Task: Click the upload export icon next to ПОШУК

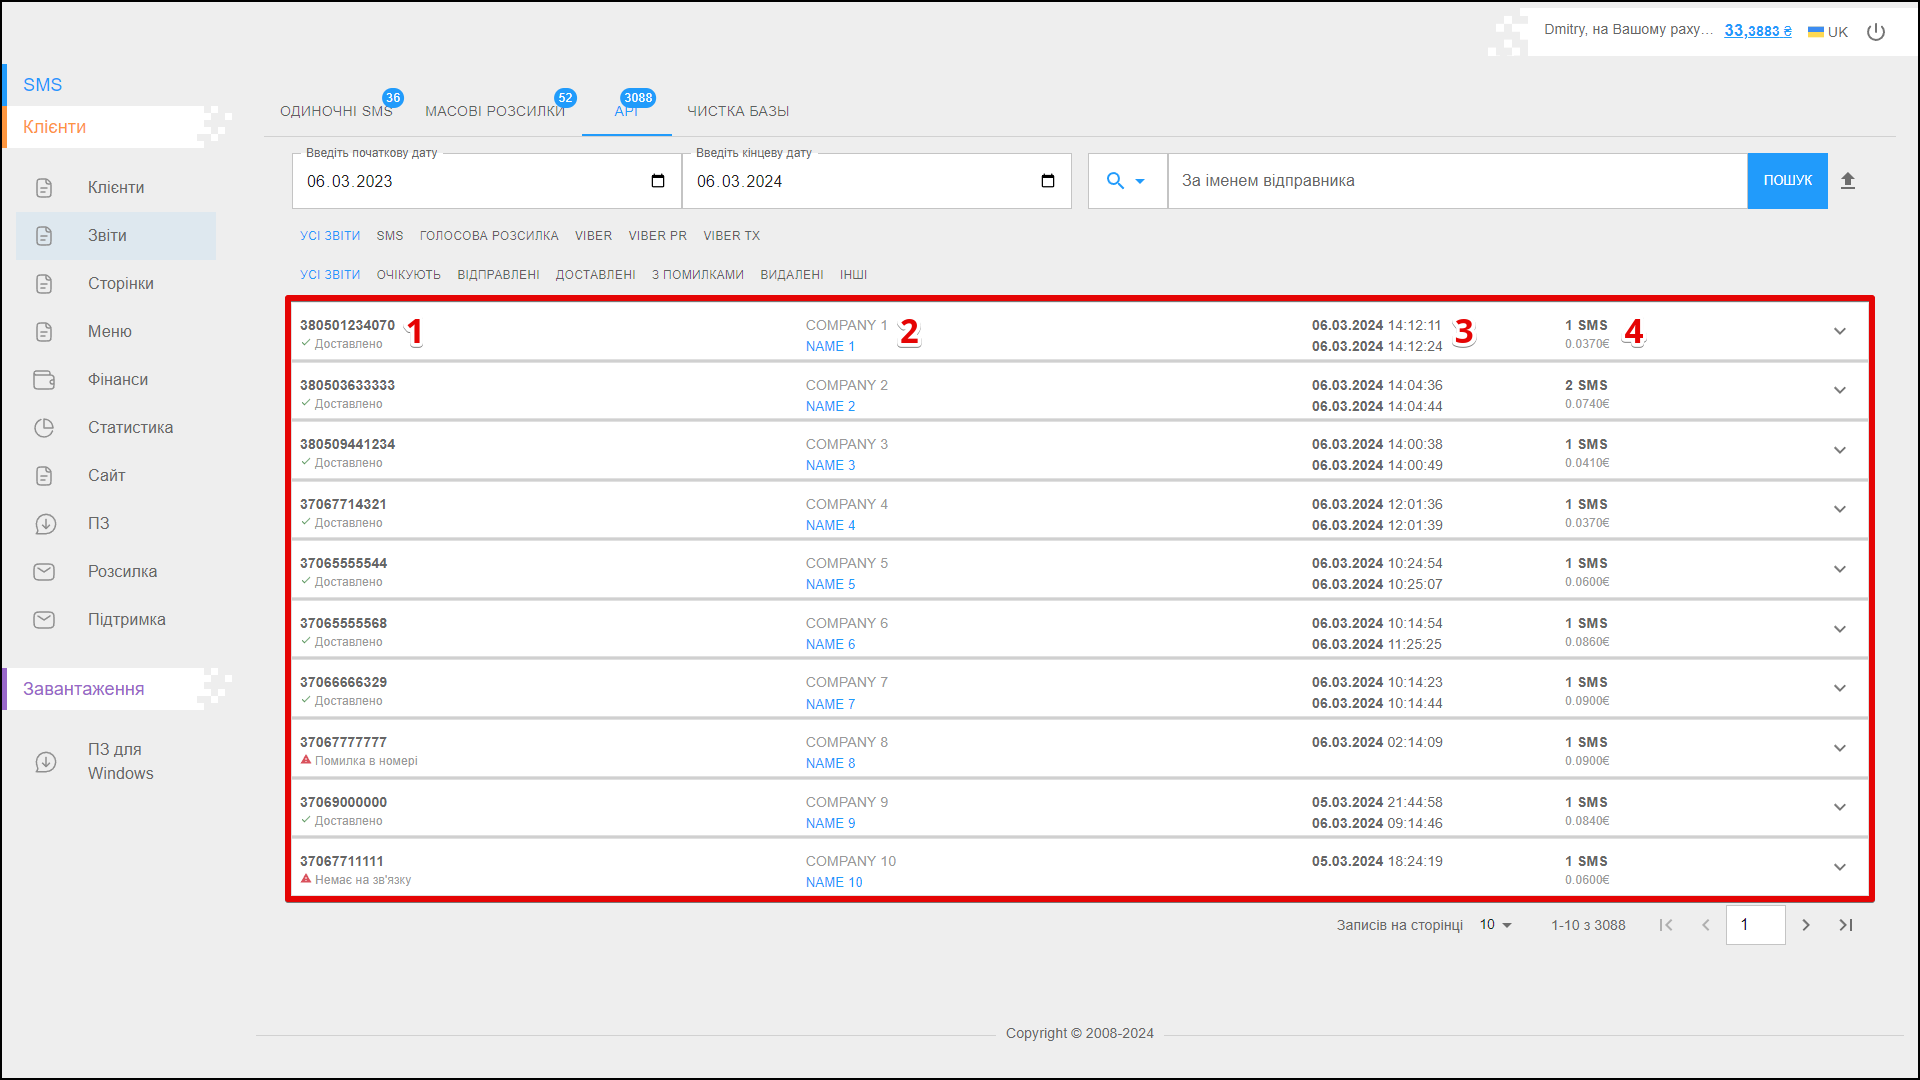Action: coord(1848,181)
